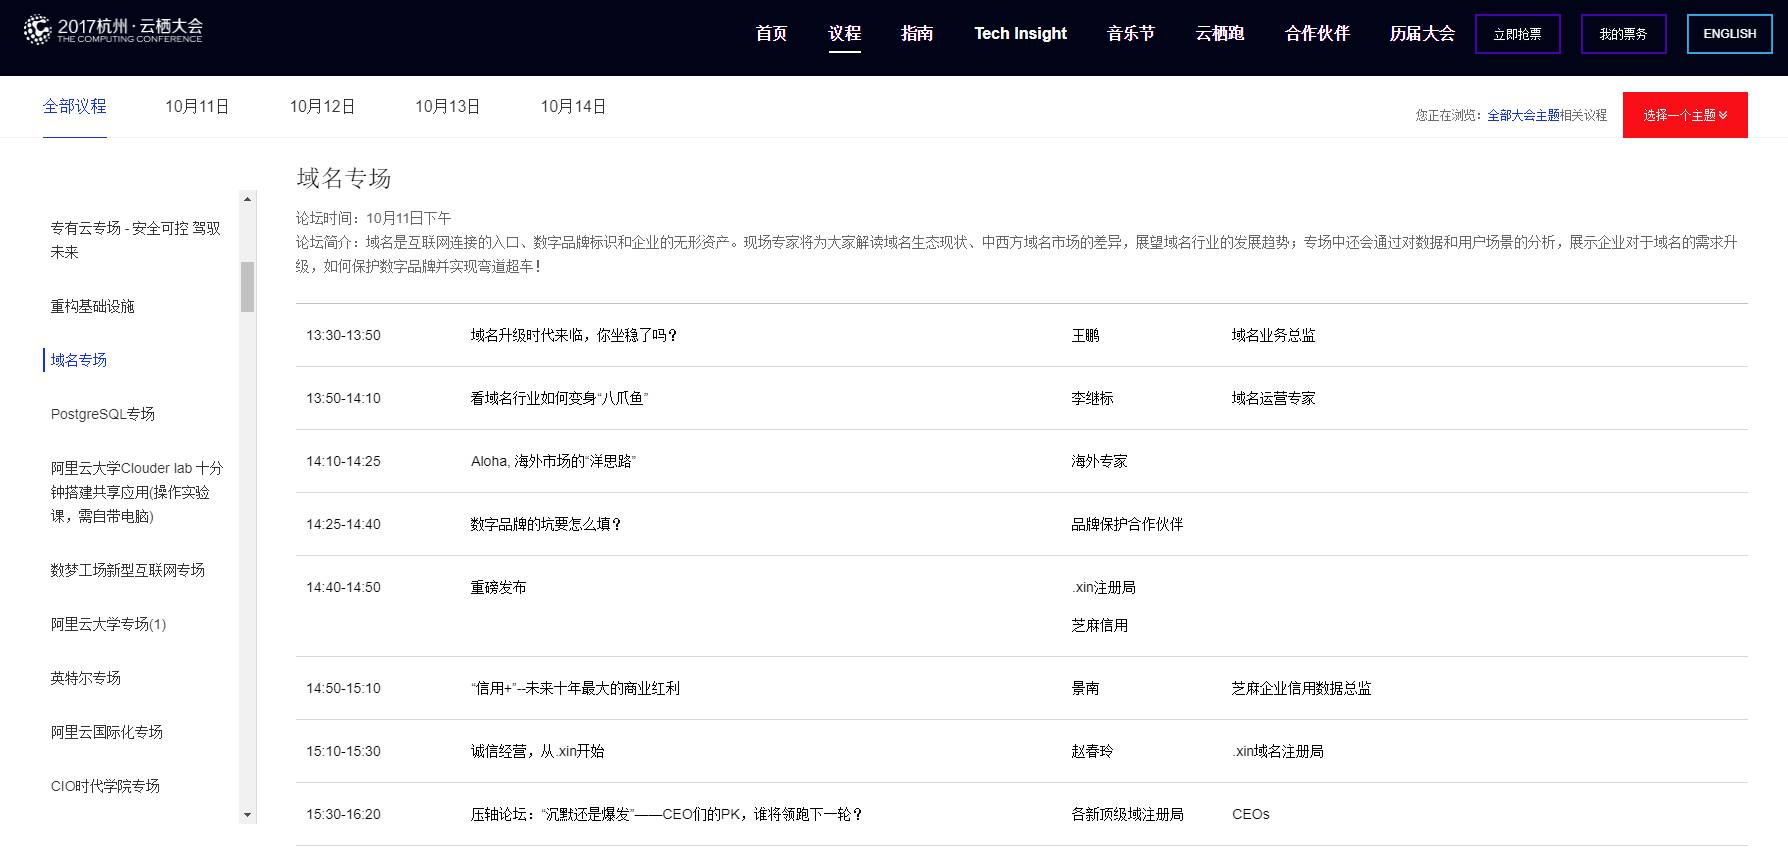
Task: Click title 芝麻企业信用数据总监
Action: [1302, 688]
